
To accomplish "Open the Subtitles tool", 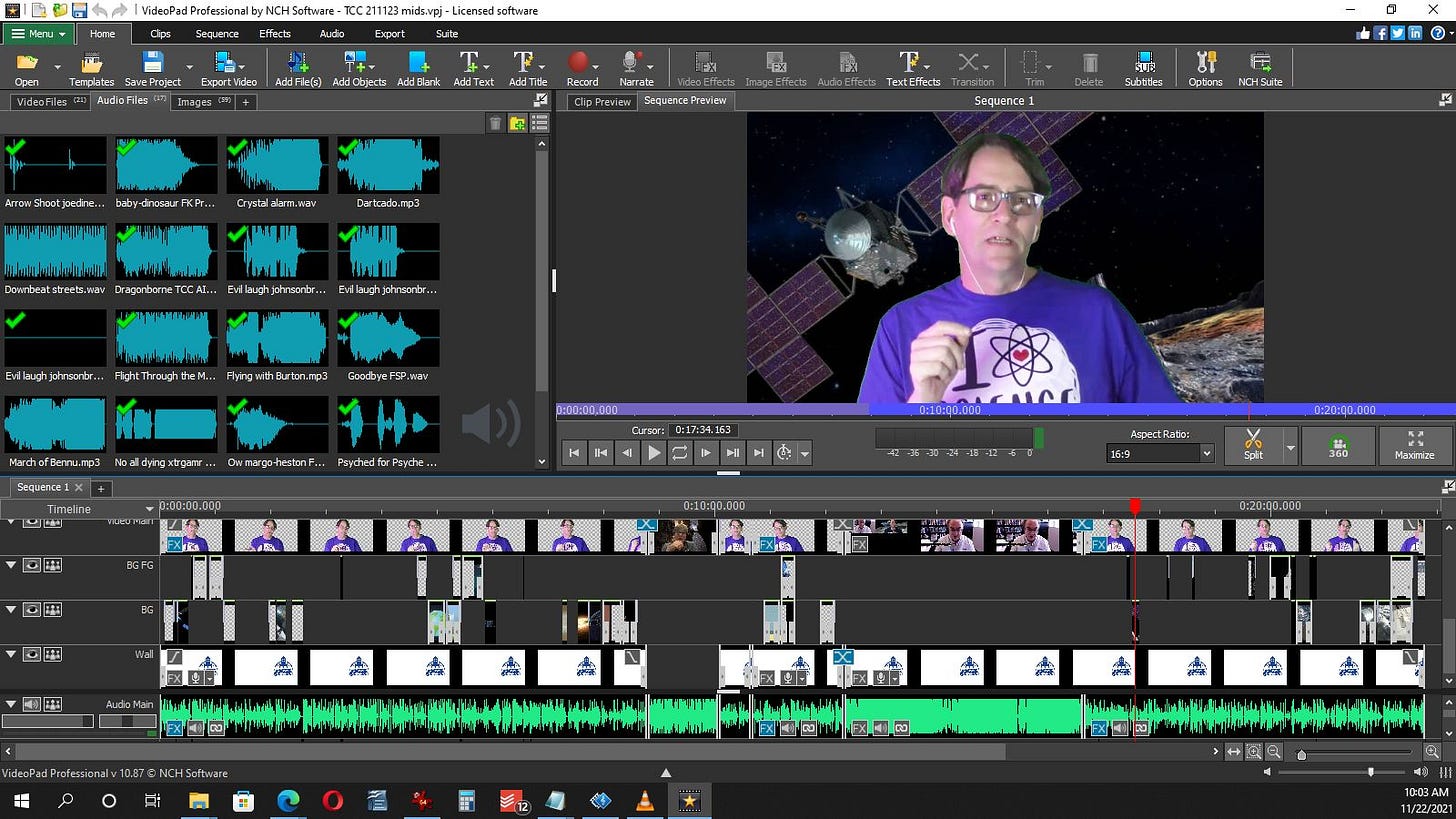I will [1143, 68].
